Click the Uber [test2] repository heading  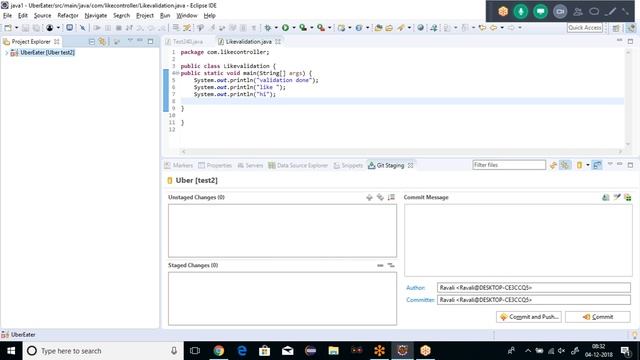tap(196, 180)
